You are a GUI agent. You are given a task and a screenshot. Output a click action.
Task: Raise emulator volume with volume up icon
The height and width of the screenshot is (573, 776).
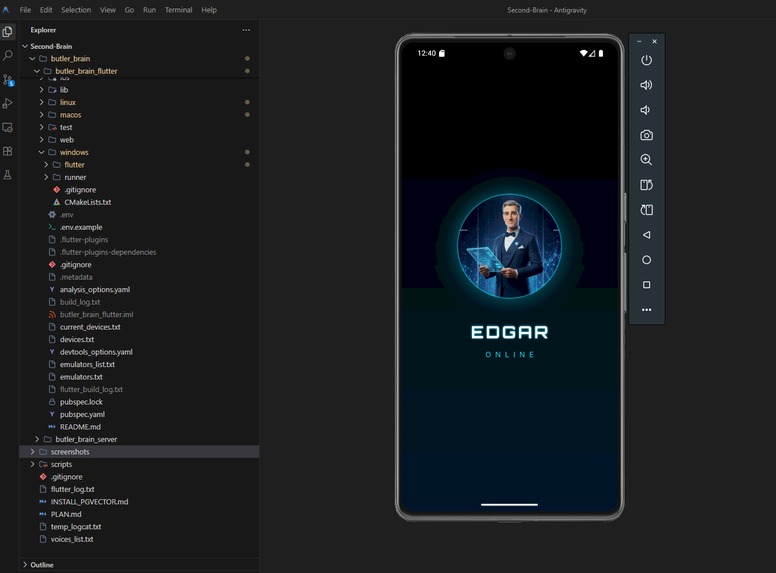646,85
